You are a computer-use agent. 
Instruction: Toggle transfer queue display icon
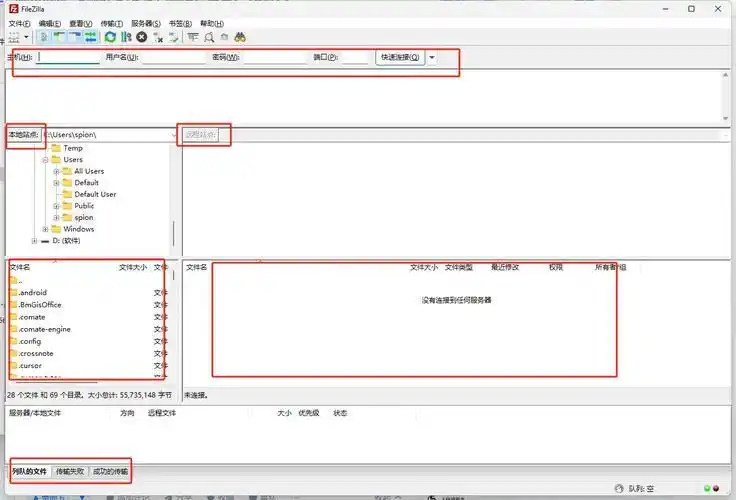coord(90,37)
